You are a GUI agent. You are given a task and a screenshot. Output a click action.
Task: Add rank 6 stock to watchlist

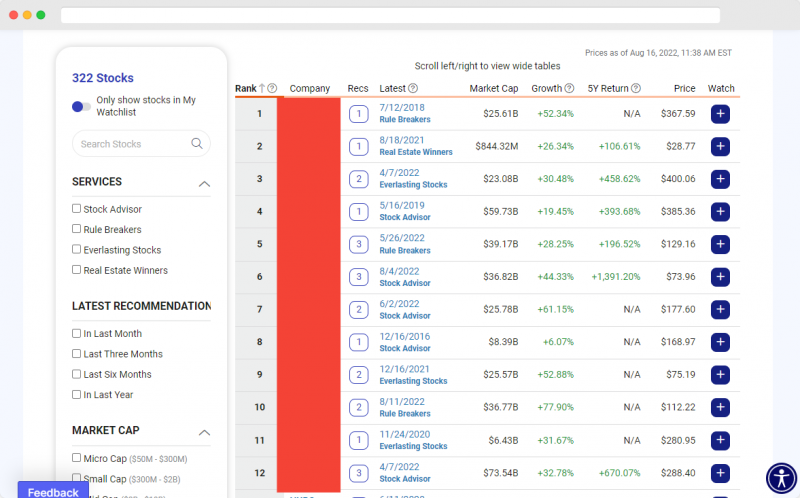720,277
